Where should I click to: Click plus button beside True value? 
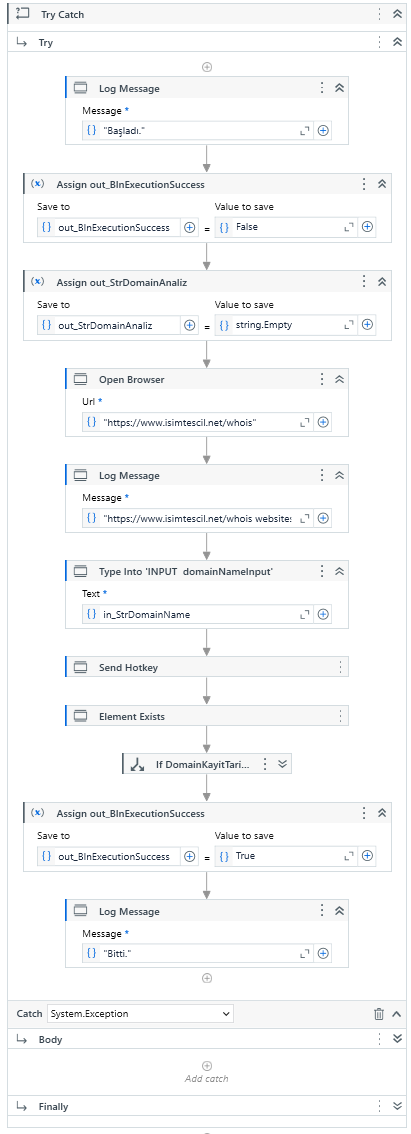point(368,856)
